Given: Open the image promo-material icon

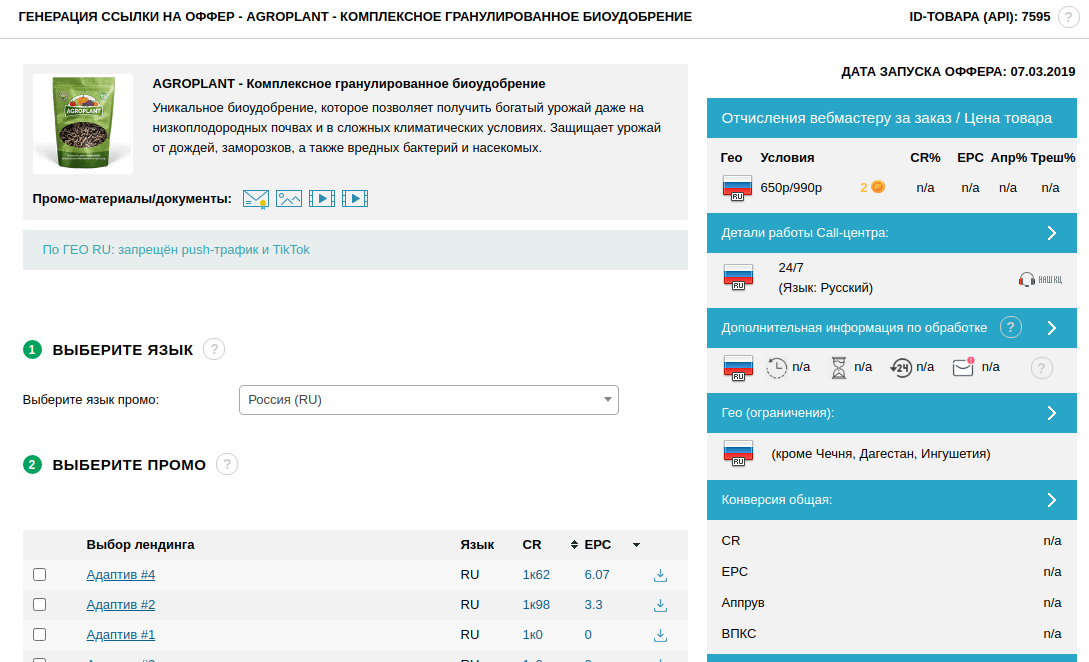Looking at the screenshot, I should click(x=289, y=199).
